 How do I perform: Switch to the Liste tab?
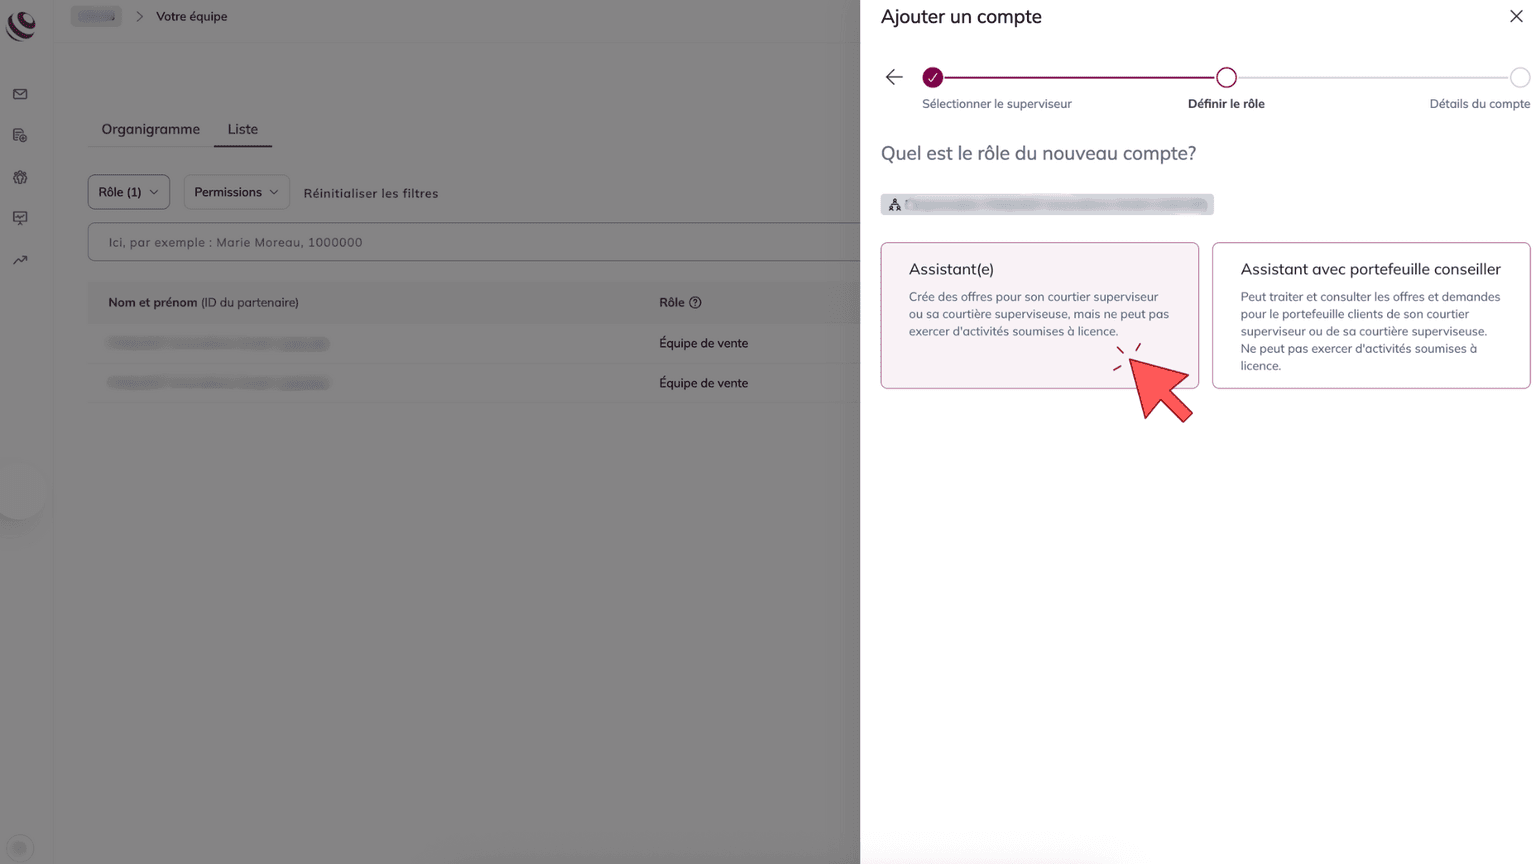point(242,129)
